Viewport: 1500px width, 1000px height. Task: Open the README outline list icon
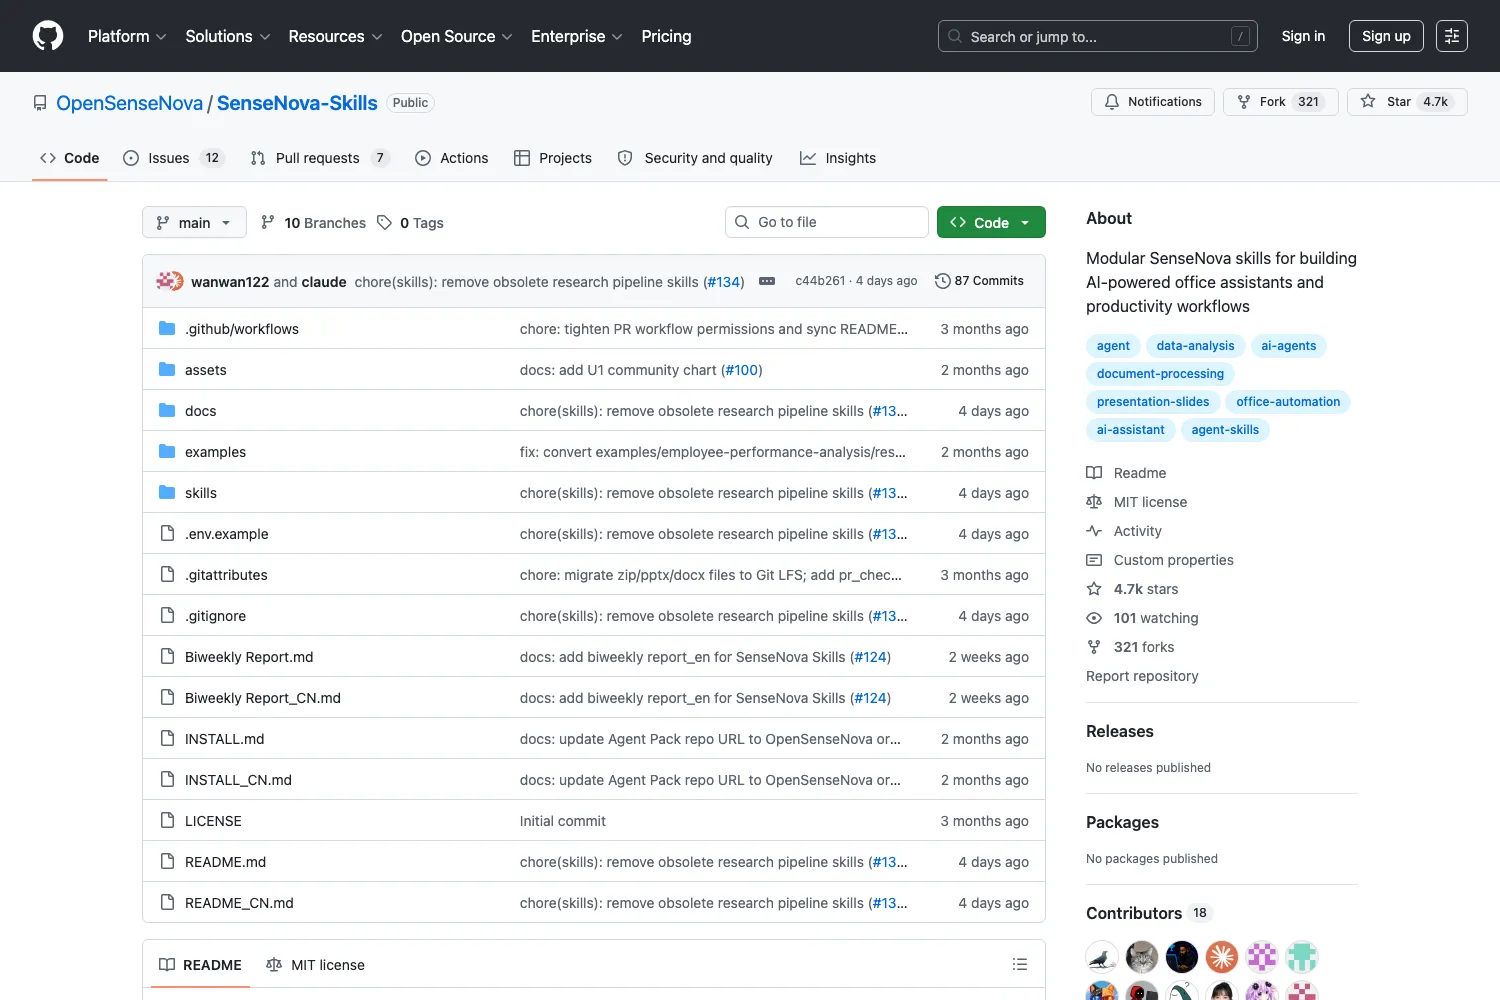(x=1019, y=964)
